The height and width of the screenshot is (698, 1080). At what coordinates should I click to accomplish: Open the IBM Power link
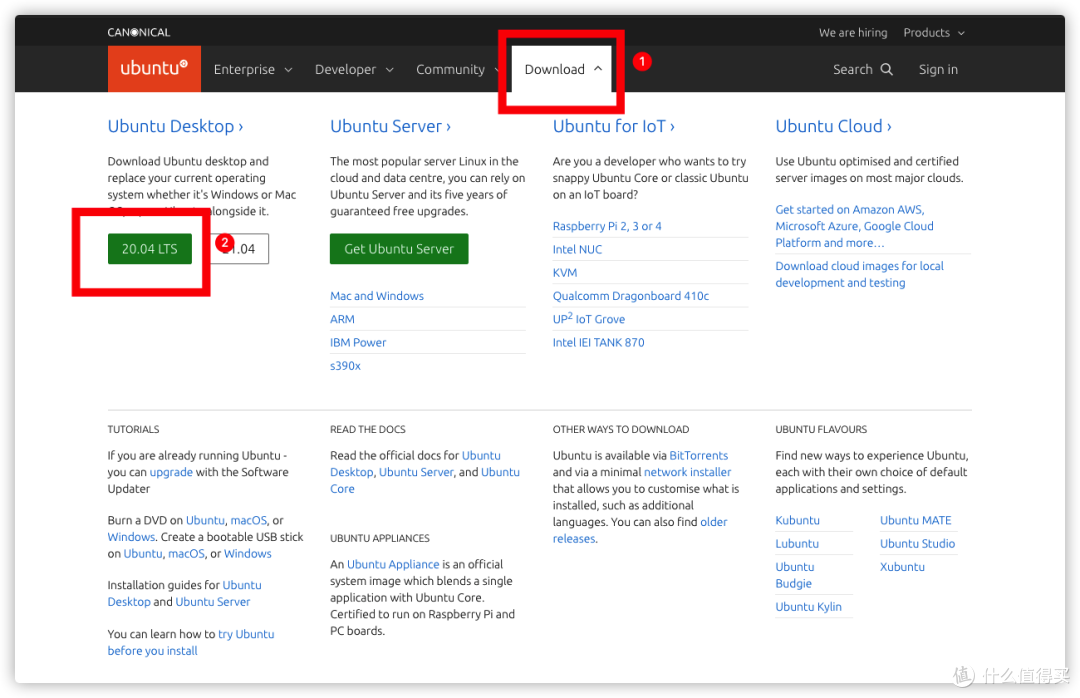coord(358,342)
